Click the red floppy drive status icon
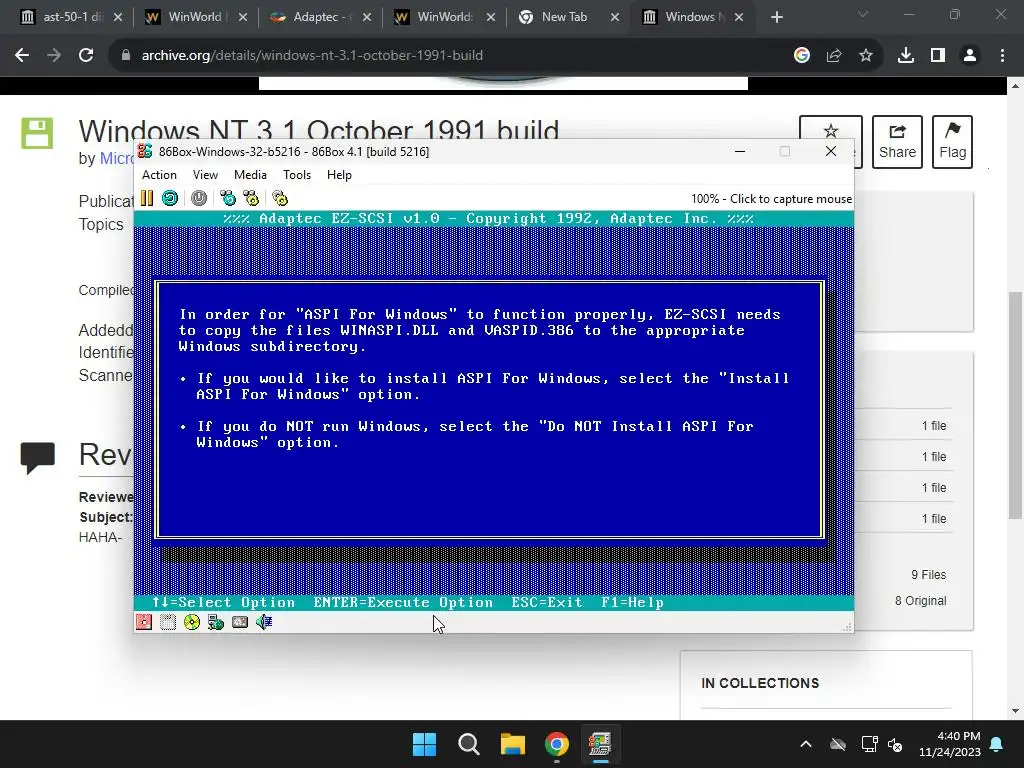The image size is (1024, 768). [x=144, y=622]
